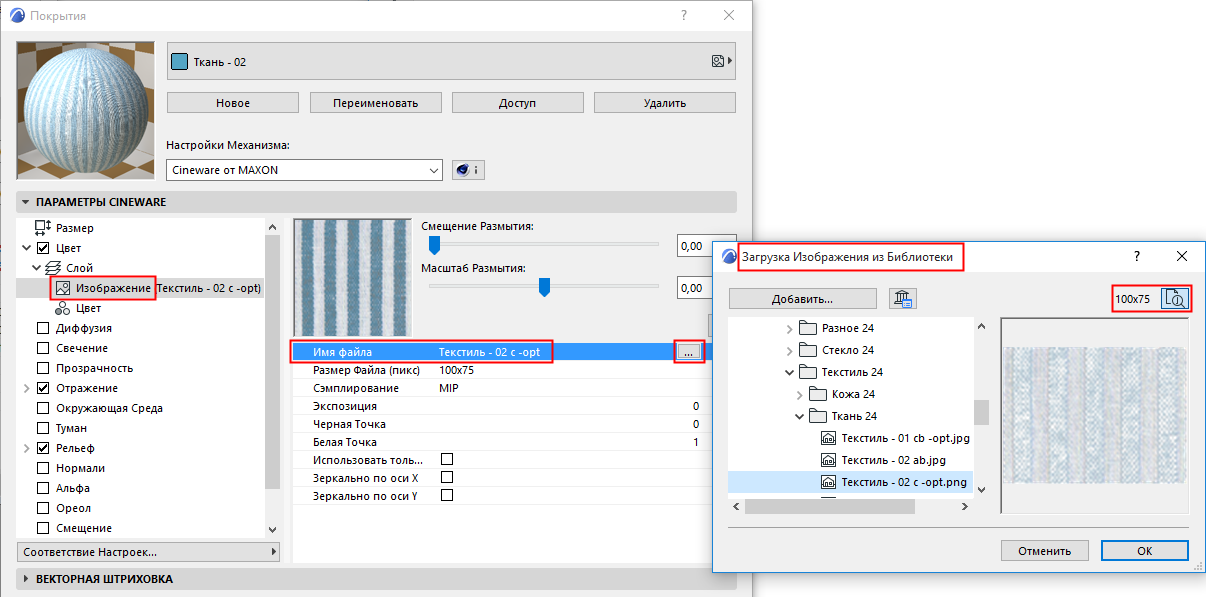This screenshot has width=1206, height=597.
Task: Adjust Масштаб Размытия slider handle
Action: (x=544, y=287)
